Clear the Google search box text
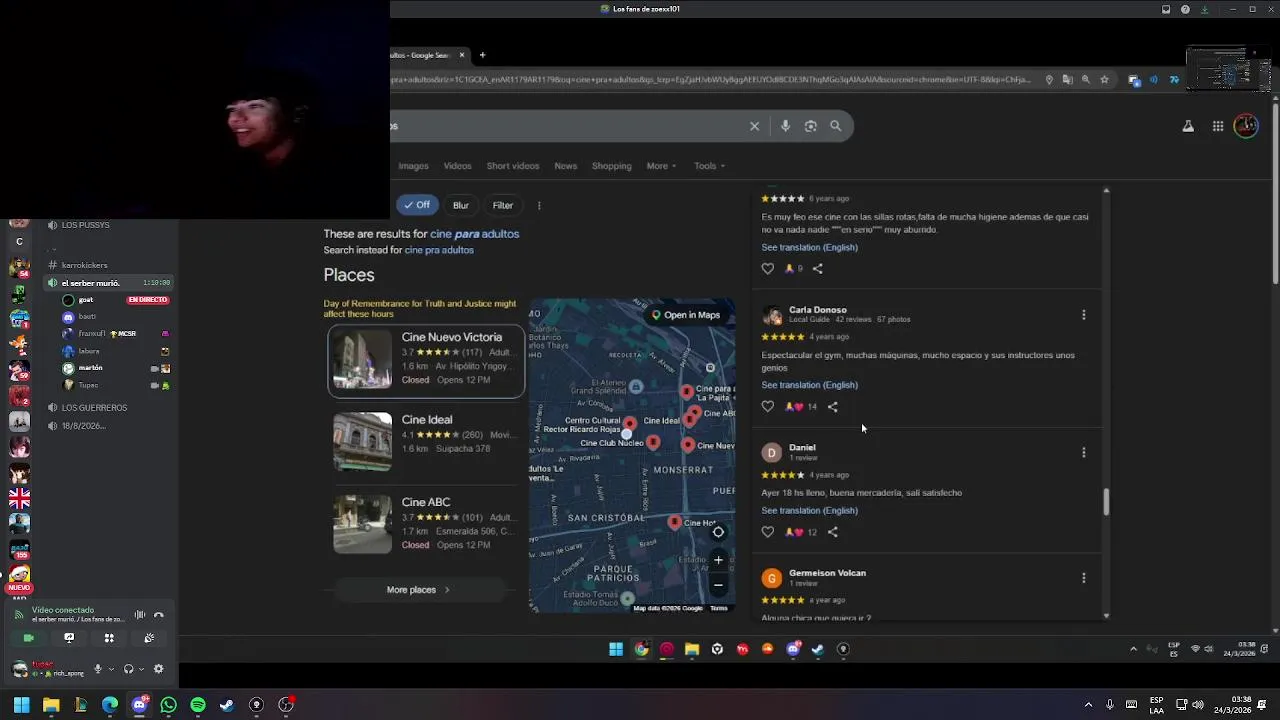 754,126
